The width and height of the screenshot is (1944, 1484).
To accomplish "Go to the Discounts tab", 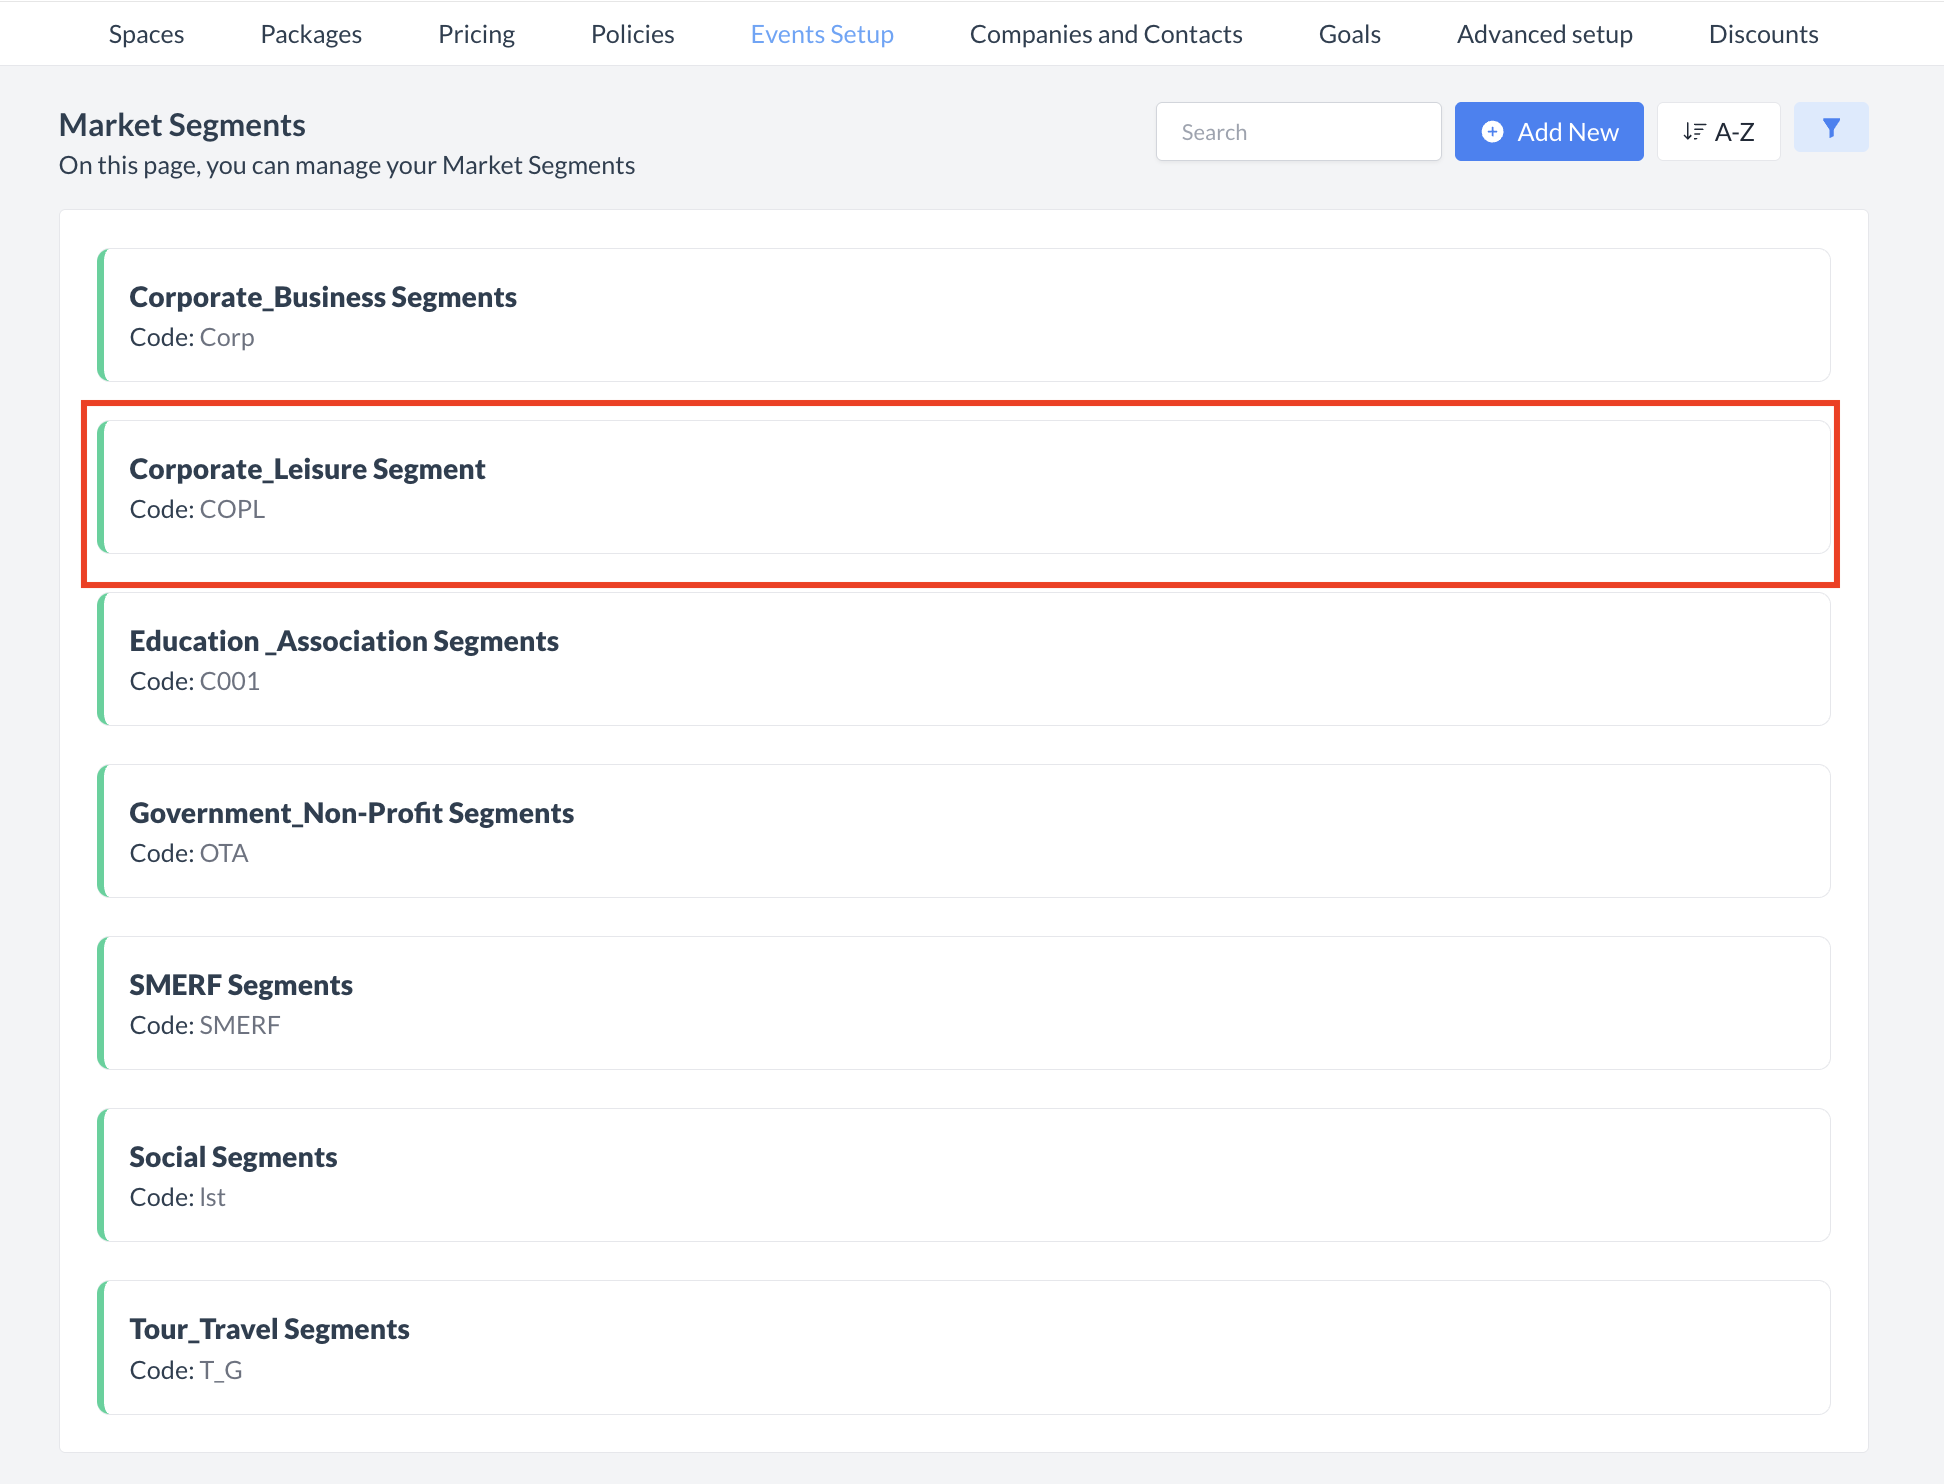I will click(x=1763, y=34).
